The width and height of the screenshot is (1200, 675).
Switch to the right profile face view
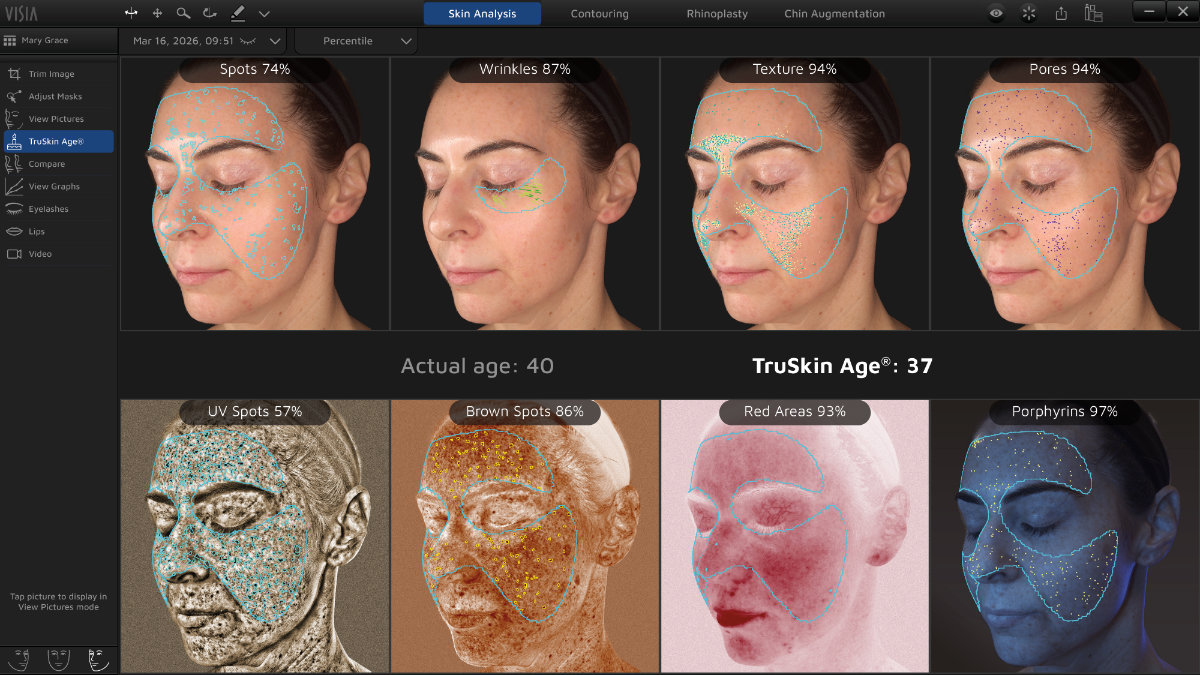98,659
